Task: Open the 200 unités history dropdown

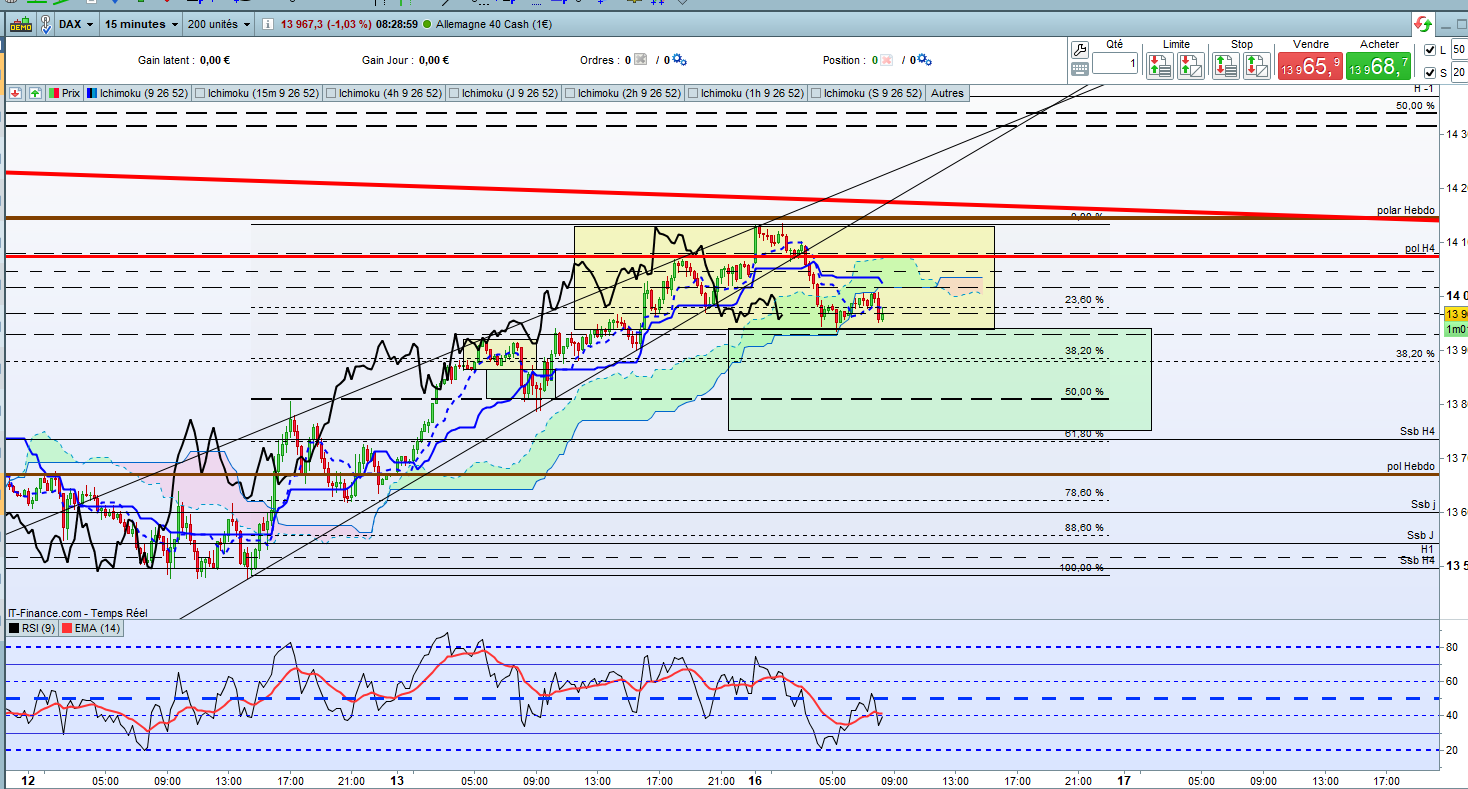Action: click(219, 23)
